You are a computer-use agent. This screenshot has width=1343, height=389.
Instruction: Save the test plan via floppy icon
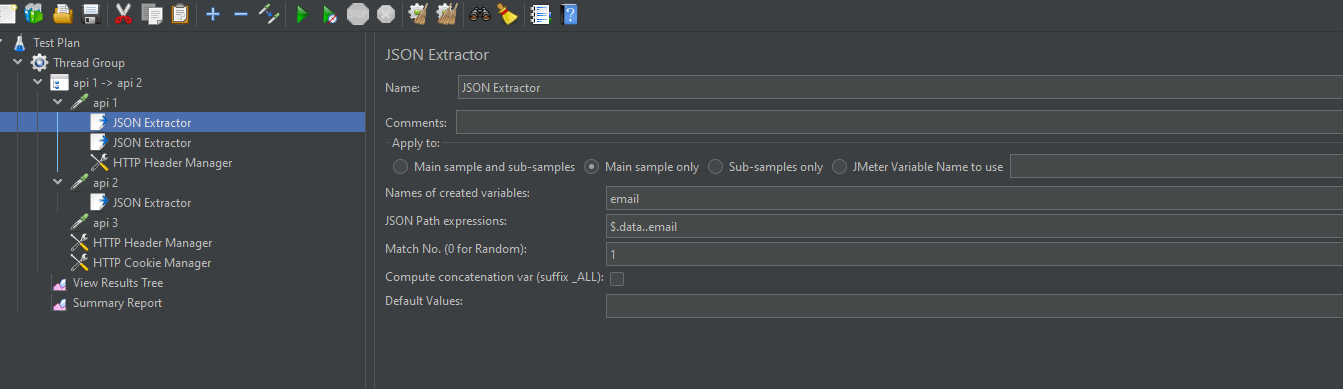(x=91, y=14)
